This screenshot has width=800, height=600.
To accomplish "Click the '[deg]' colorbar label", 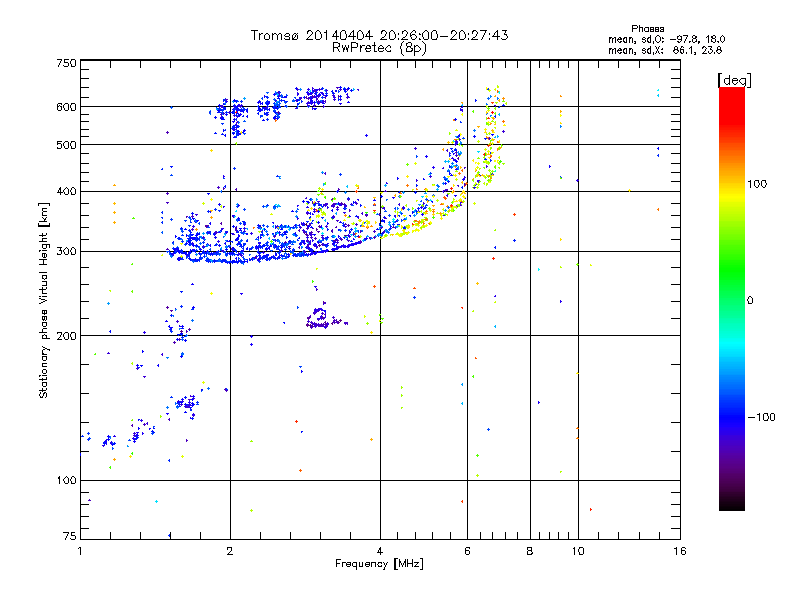I will click(x=734, y=80).
